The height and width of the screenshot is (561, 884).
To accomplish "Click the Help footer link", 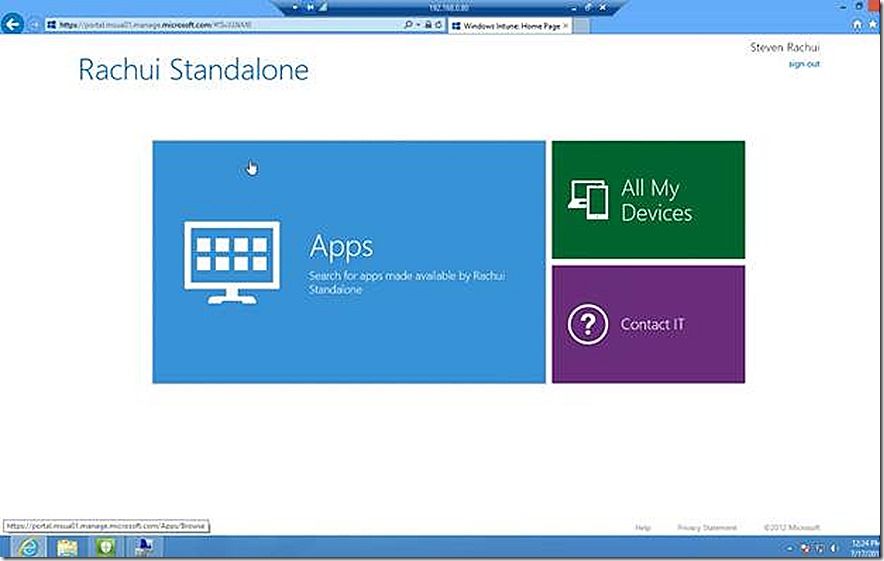I will point(643,528).
